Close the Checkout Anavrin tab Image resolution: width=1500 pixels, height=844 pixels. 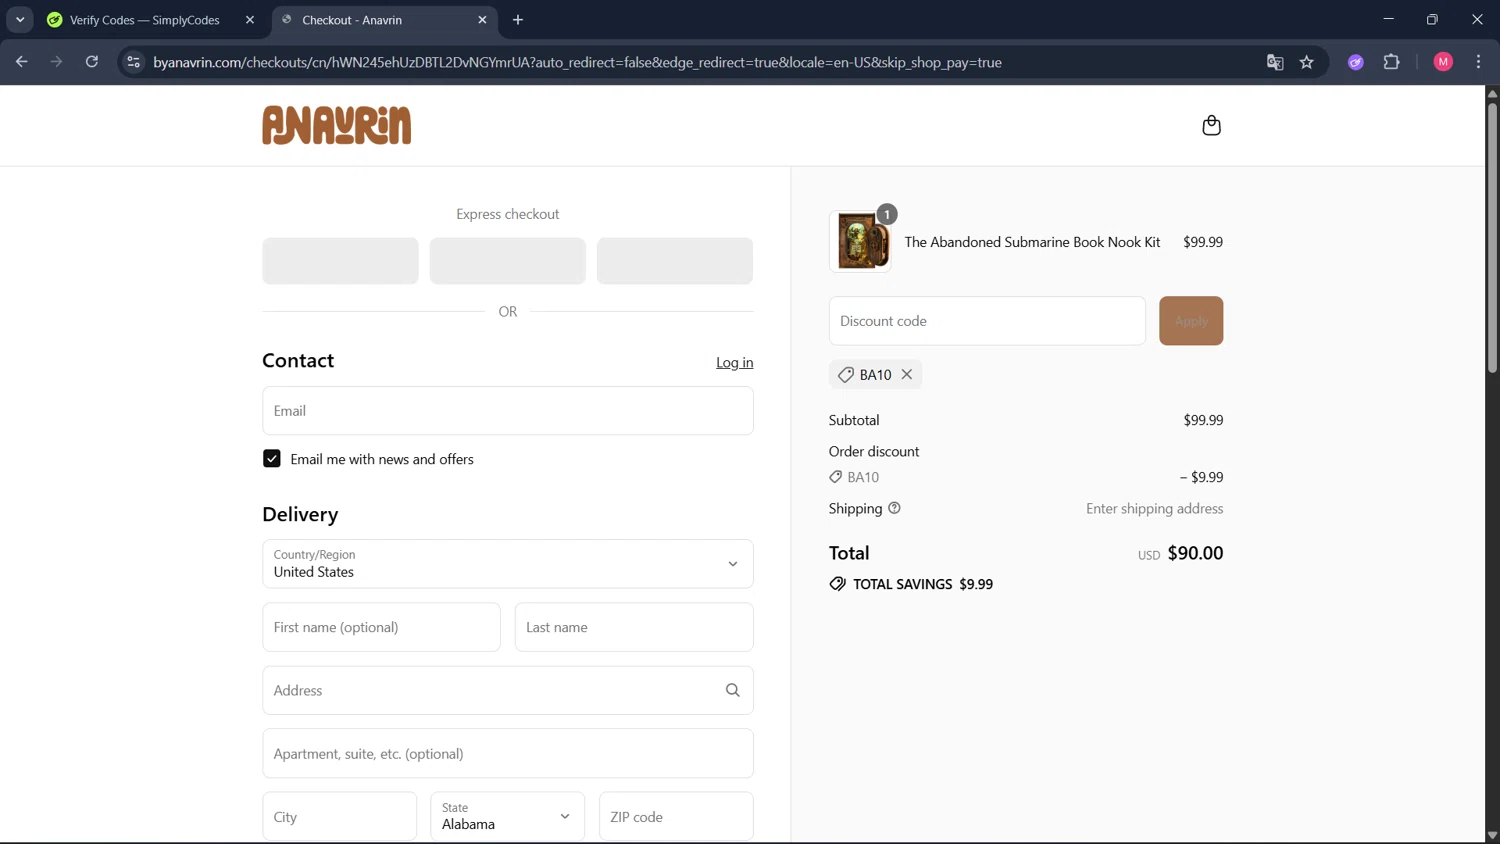[482, 20]
